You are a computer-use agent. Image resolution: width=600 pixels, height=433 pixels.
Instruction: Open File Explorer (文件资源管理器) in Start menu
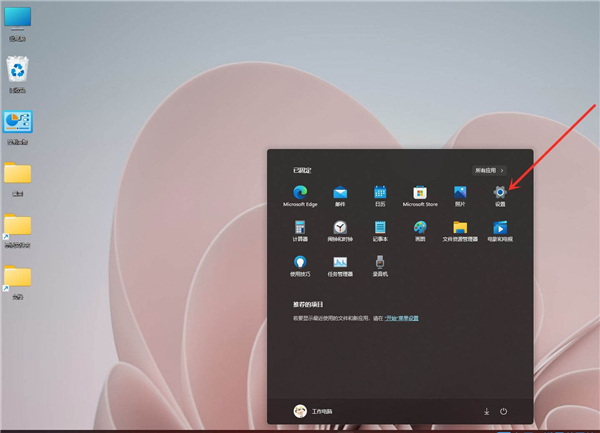click(460, 231)
